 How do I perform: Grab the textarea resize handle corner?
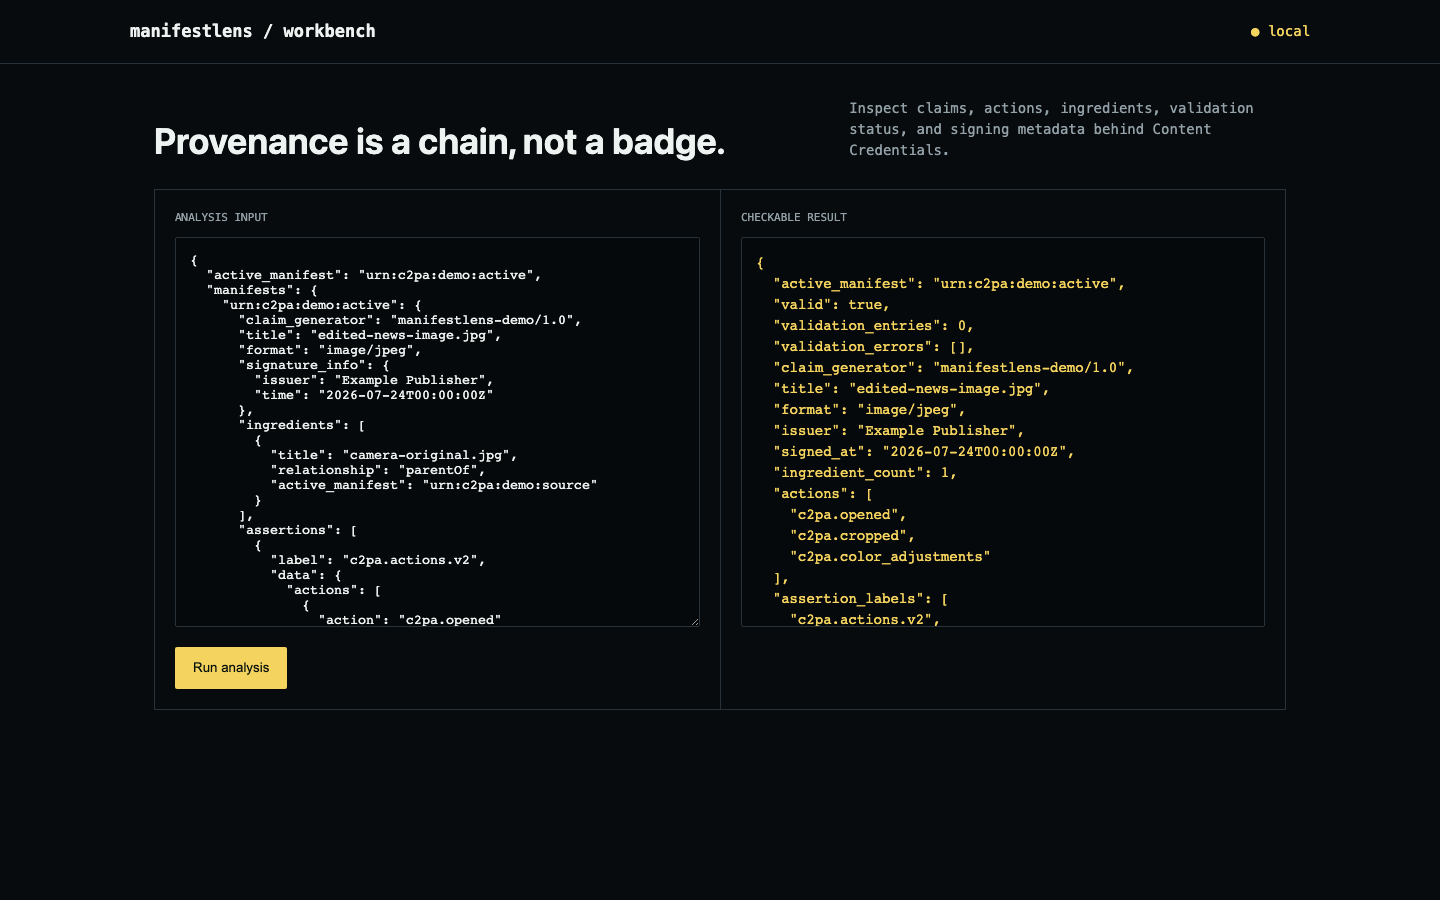pos(695,622)
